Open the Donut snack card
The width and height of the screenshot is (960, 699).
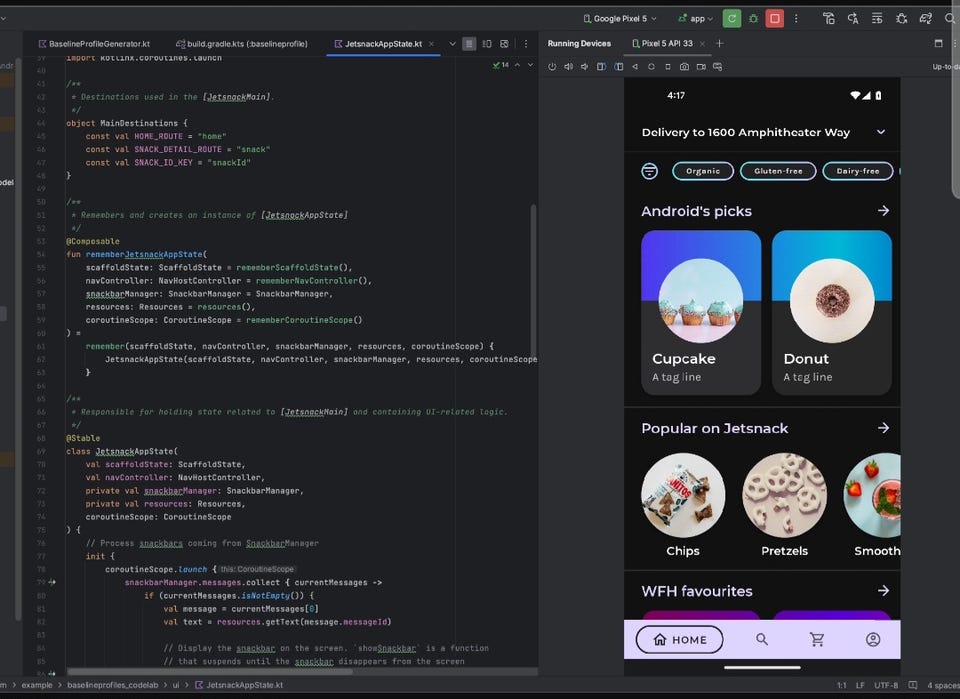tap(831, 312)
